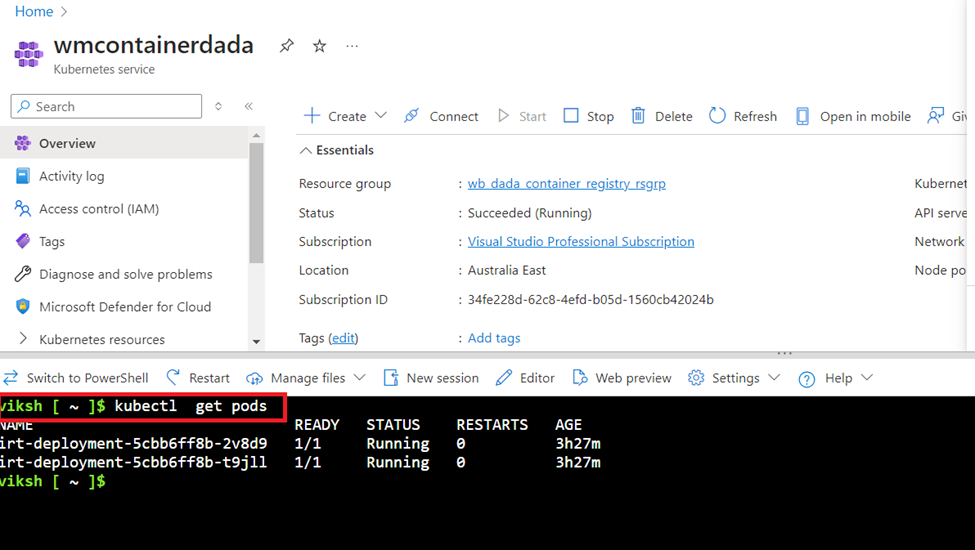
Task: Click pod irt-deployment-5cbb6ff8b-t9jll in terminal
Action: click(134, 462)
